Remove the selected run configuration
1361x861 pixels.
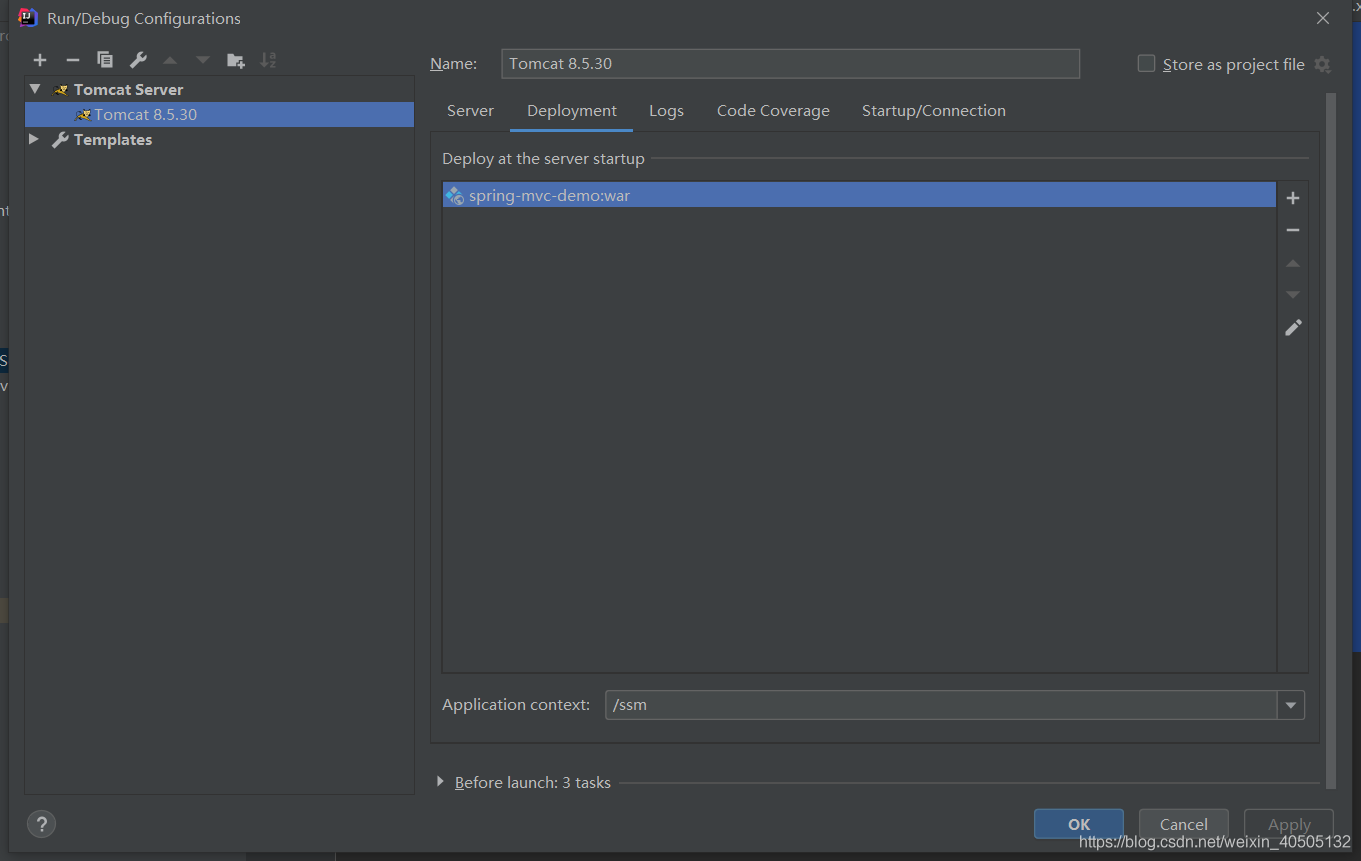pyautogui.click(x=72, y=60)
